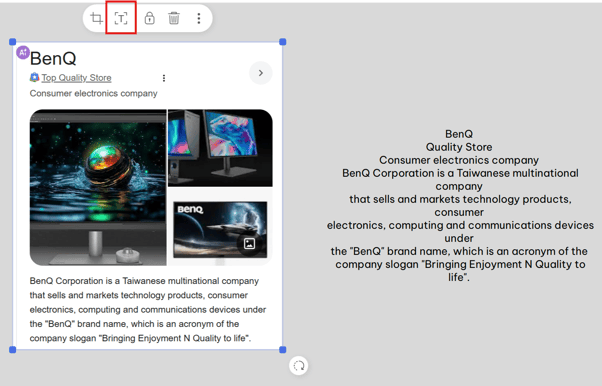Lock the selected image
The image size is (602, 386).
(149, 18)
